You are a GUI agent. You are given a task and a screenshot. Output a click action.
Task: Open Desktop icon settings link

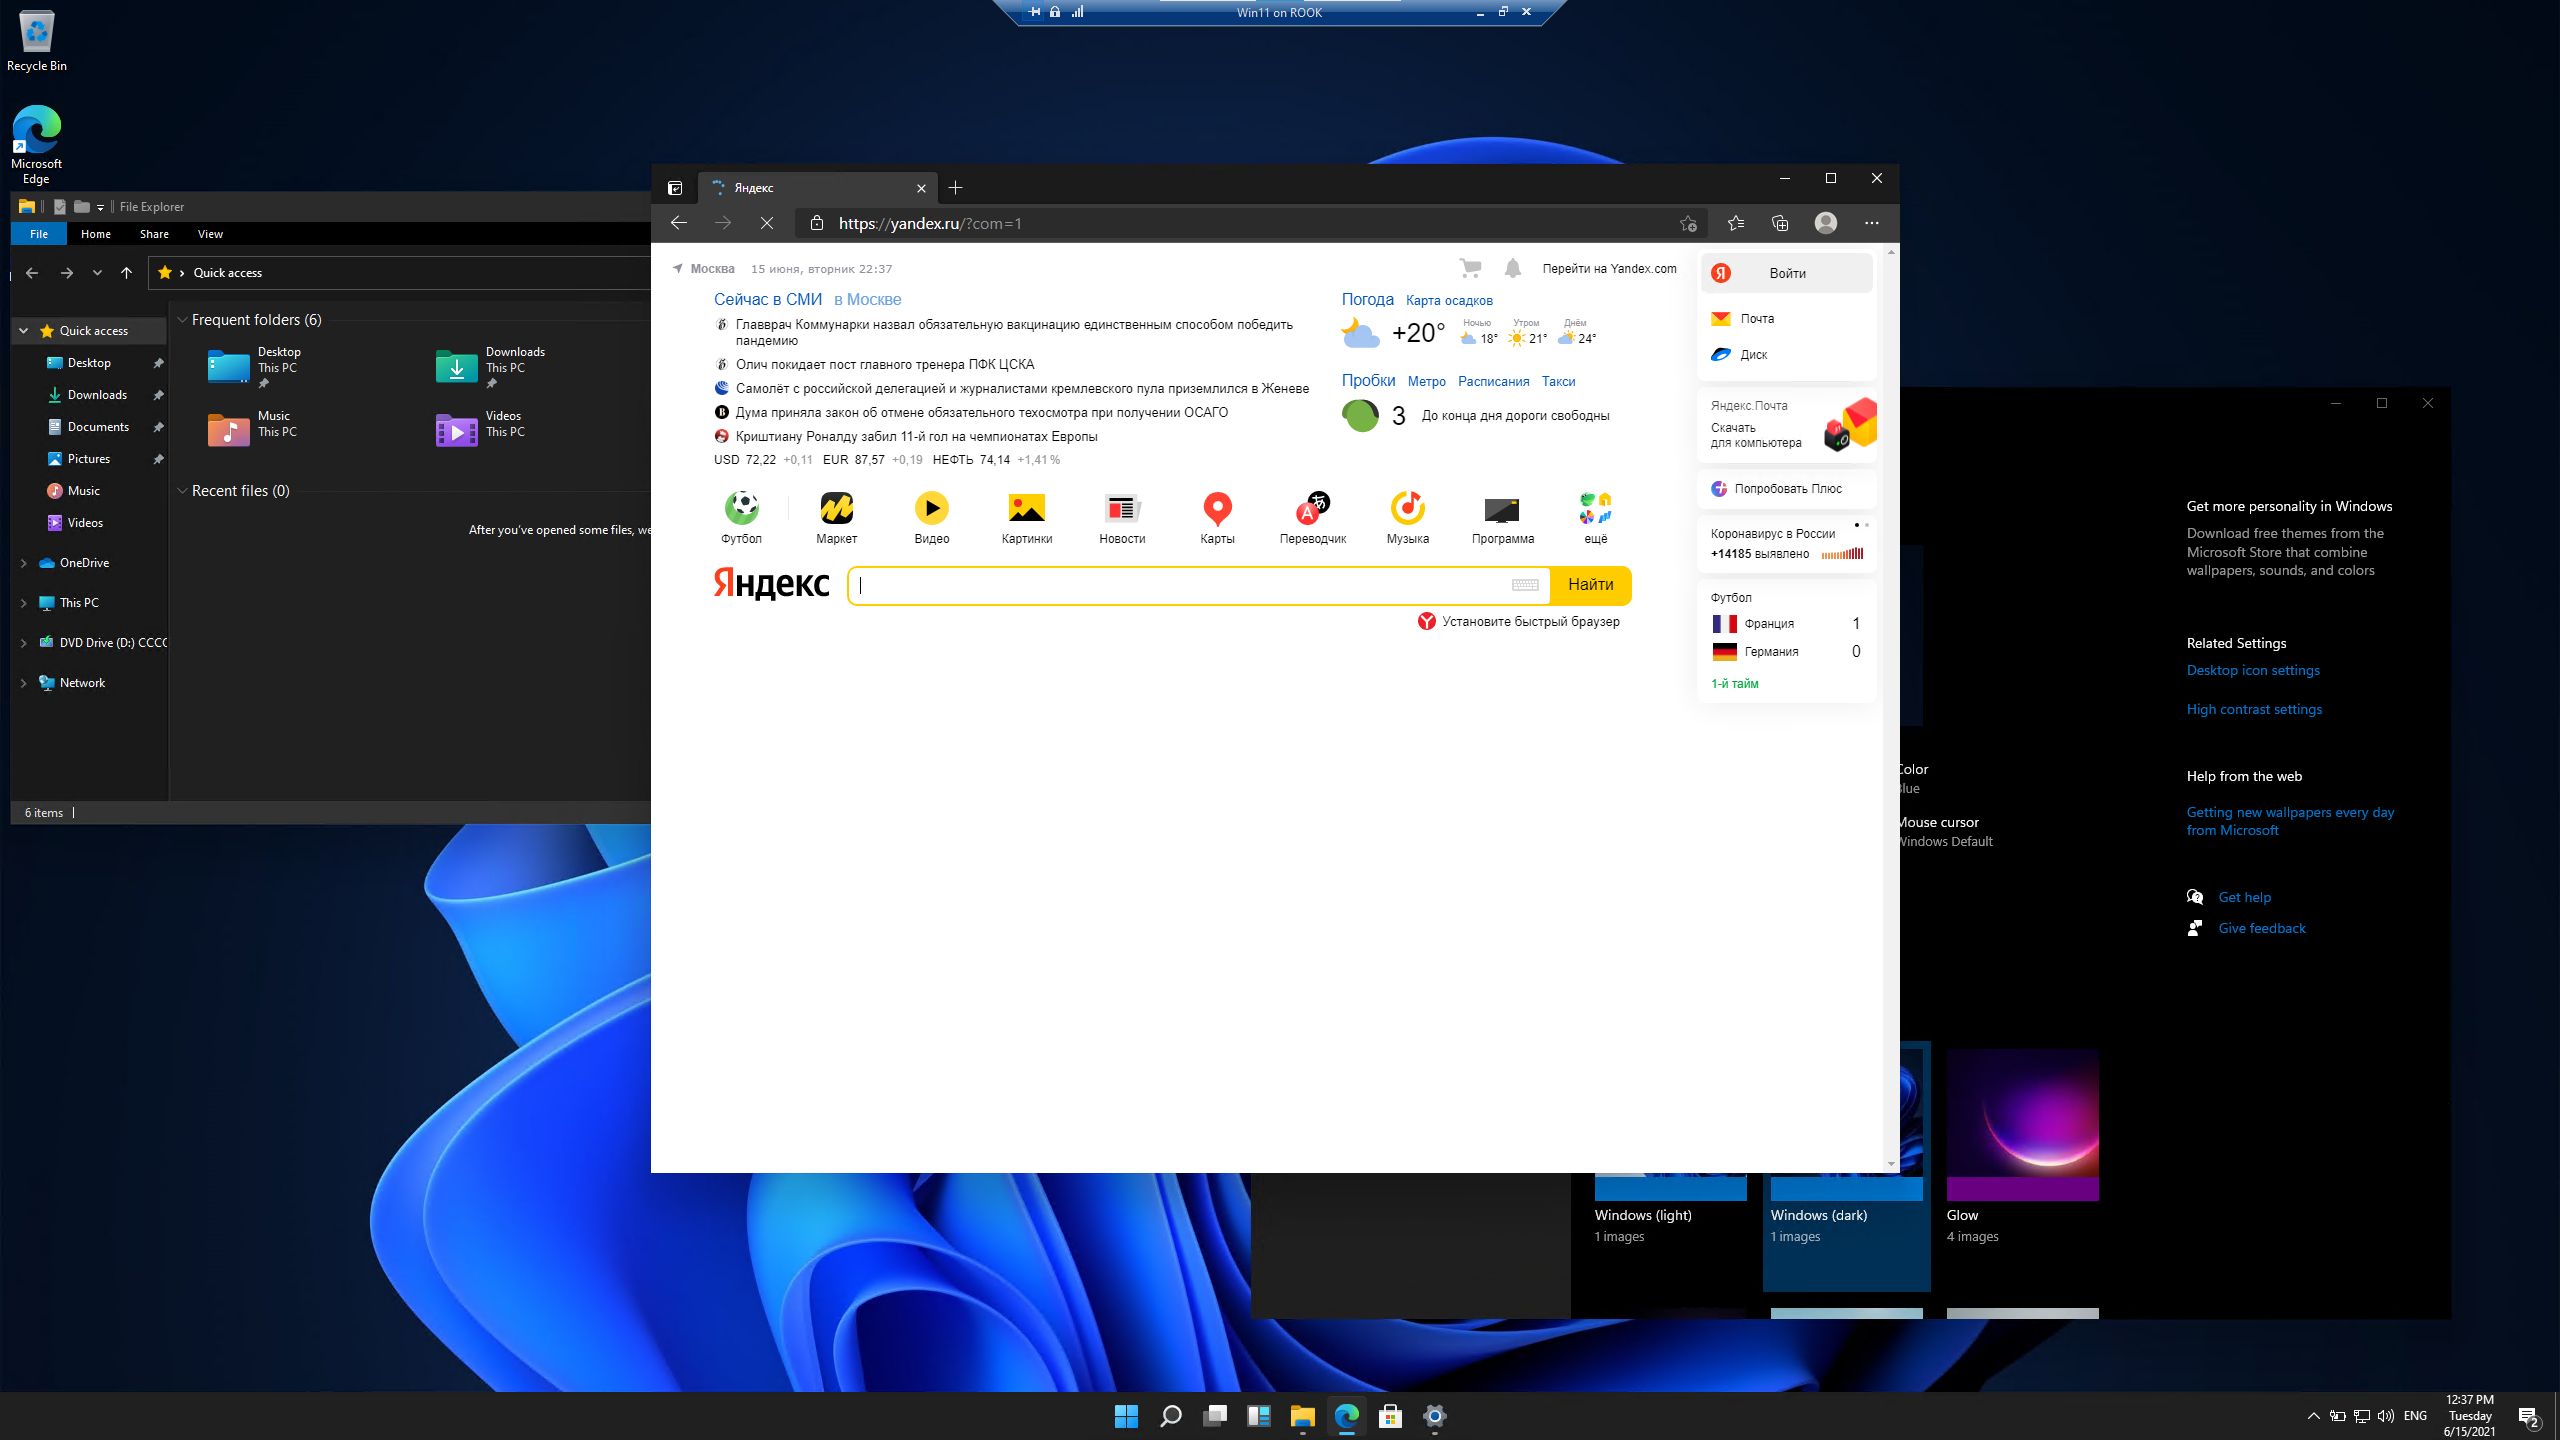[2252, 670]
